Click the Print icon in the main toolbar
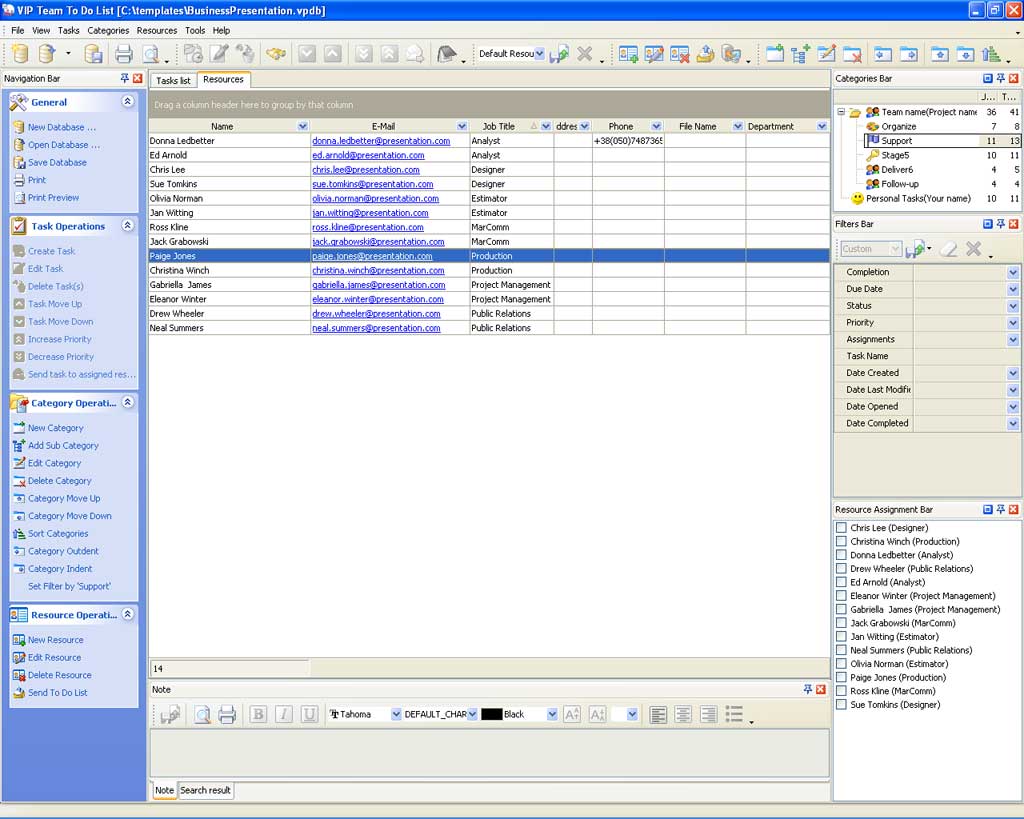 (123, 54)
